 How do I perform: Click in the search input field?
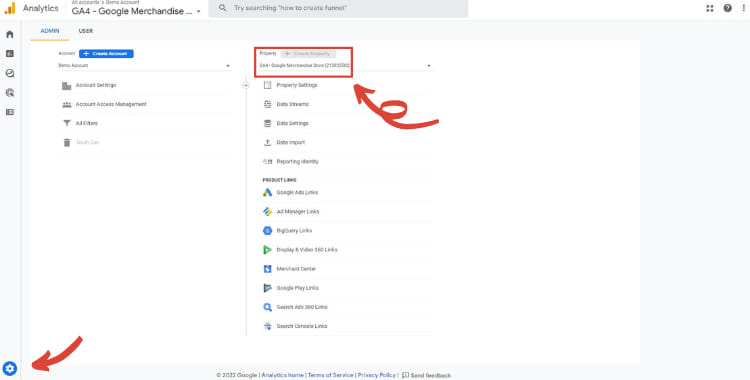click(x=338, y=8)
